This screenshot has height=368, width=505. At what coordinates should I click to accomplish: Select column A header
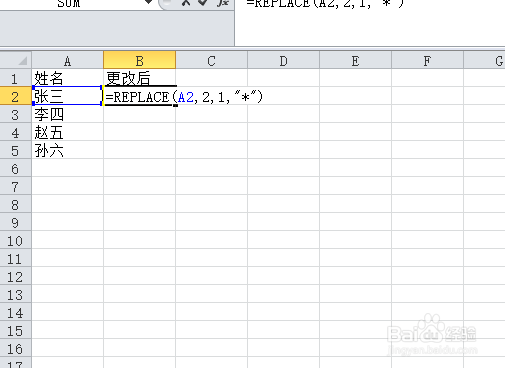tap(68, 61)
